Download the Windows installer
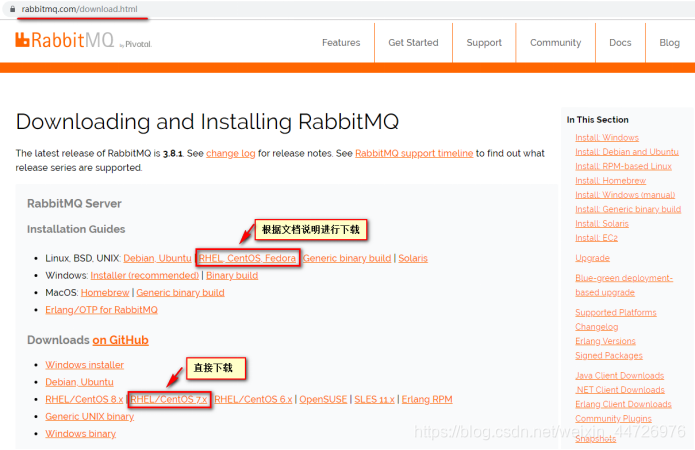The width and height of the screenshot is (695, 450). [85, 365]
